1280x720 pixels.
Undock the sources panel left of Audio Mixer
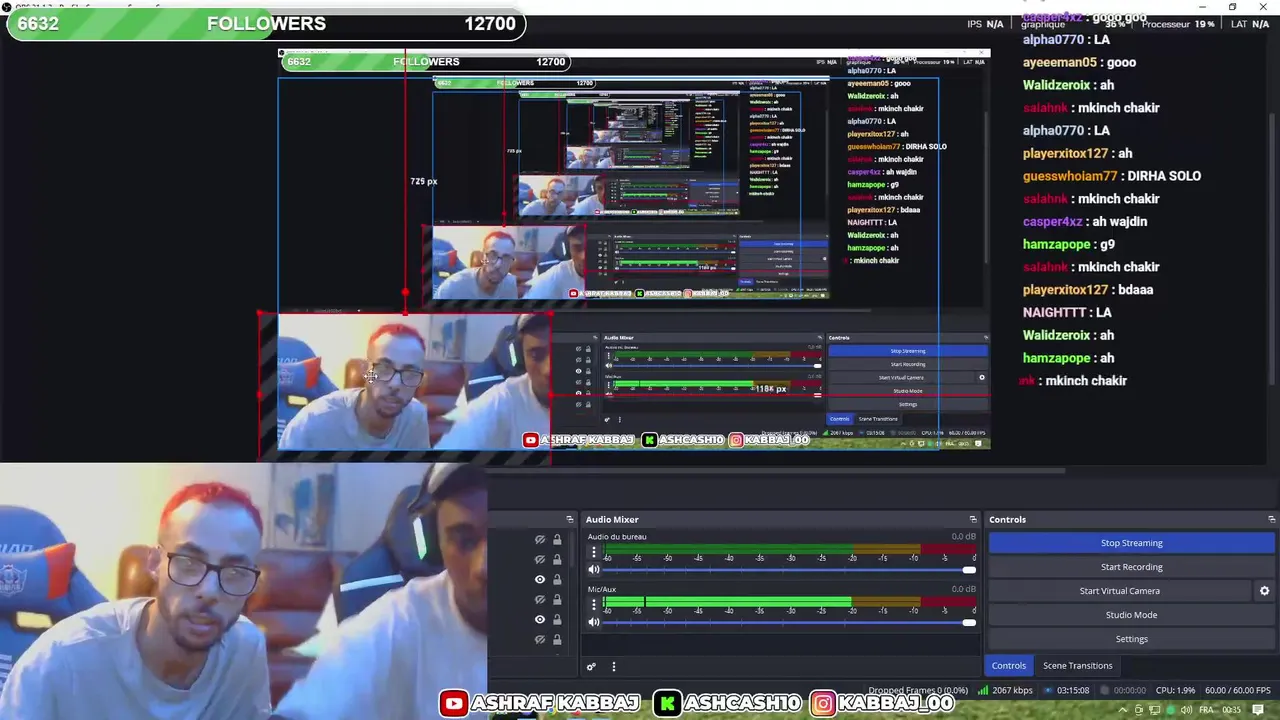click(570, 520)
